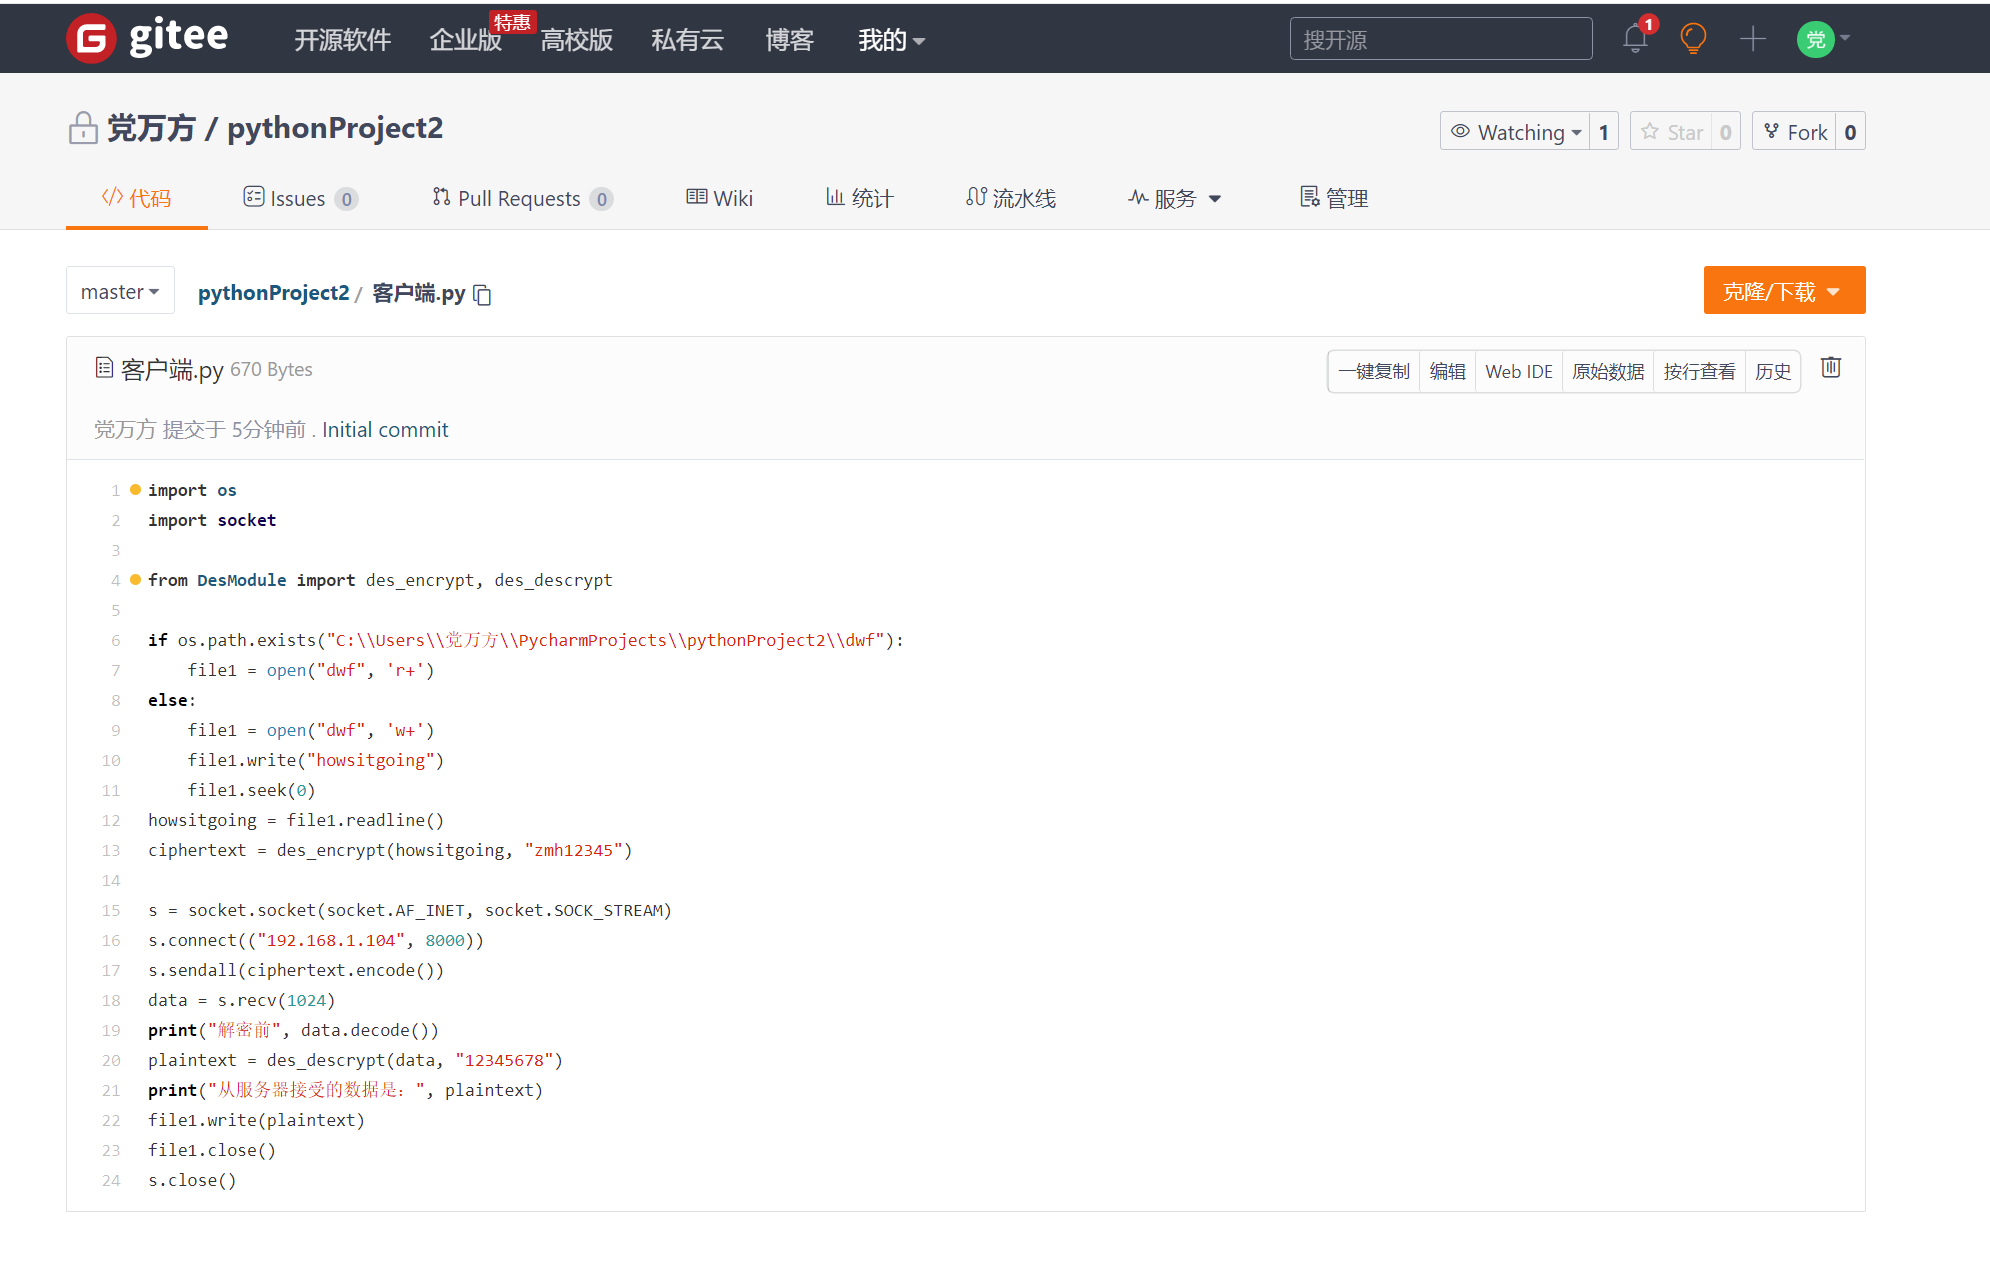Click the Gitee logo
Viewport: 1990px width, 1268px height.
pyautogui.click(x=147, y=39)
